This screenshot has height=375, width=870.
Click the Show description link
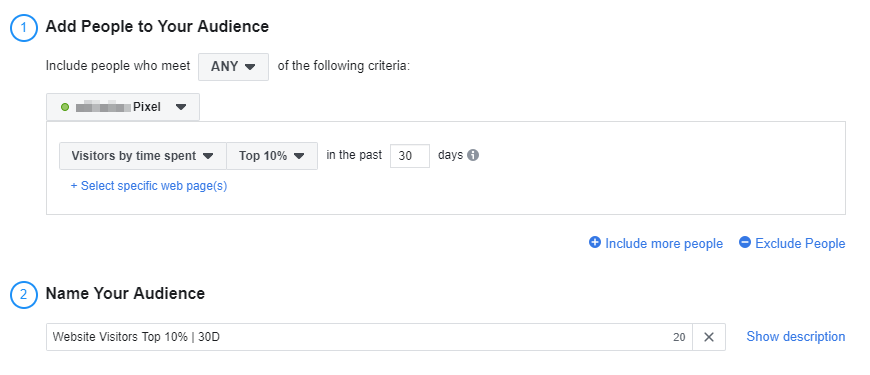(x=796, y=337)
